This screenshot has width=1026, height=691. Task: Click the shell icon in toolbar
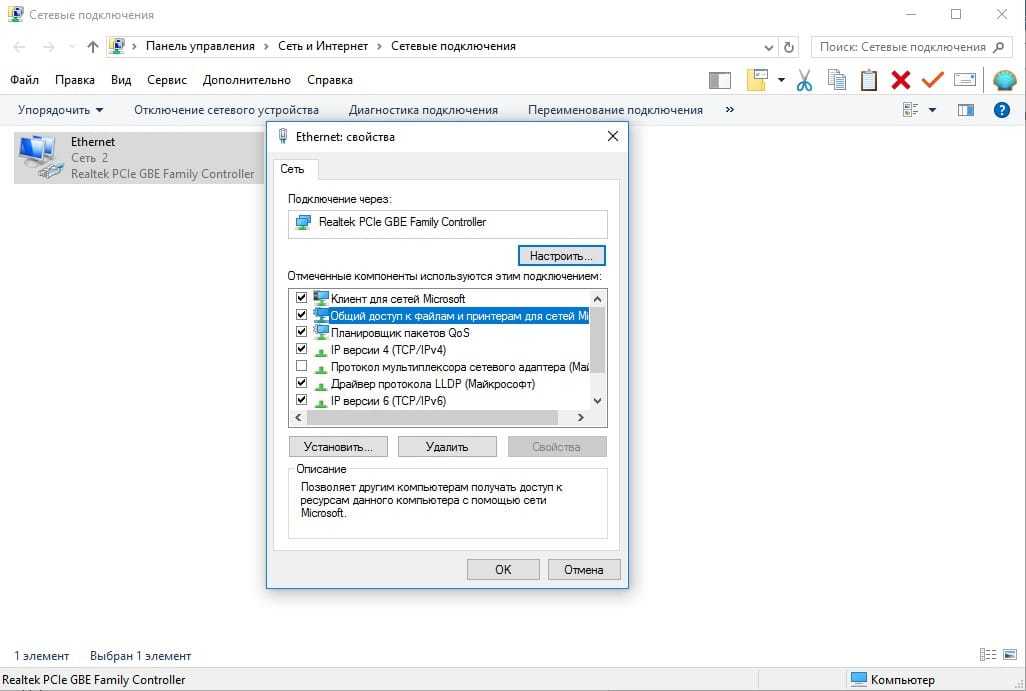tap(1003, 81)
